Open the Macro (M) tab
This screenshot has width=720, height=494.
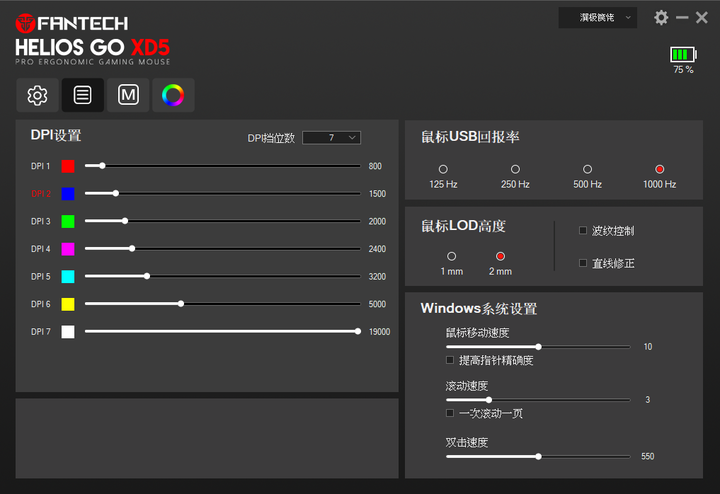point(128,95)
